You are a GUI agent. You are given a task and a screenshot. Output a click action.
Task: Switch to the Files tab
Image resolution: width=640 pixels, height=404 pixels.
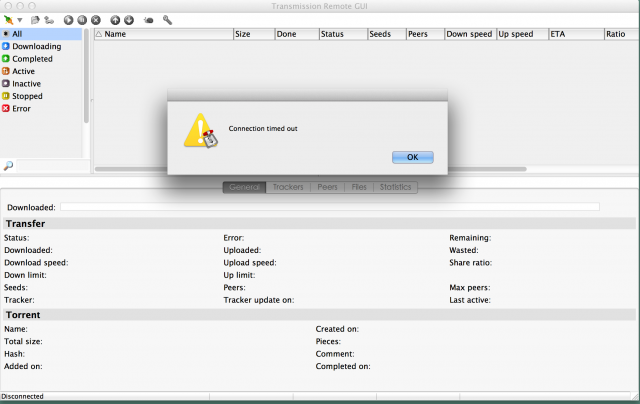pyautogui.click(x=359, y=187)
